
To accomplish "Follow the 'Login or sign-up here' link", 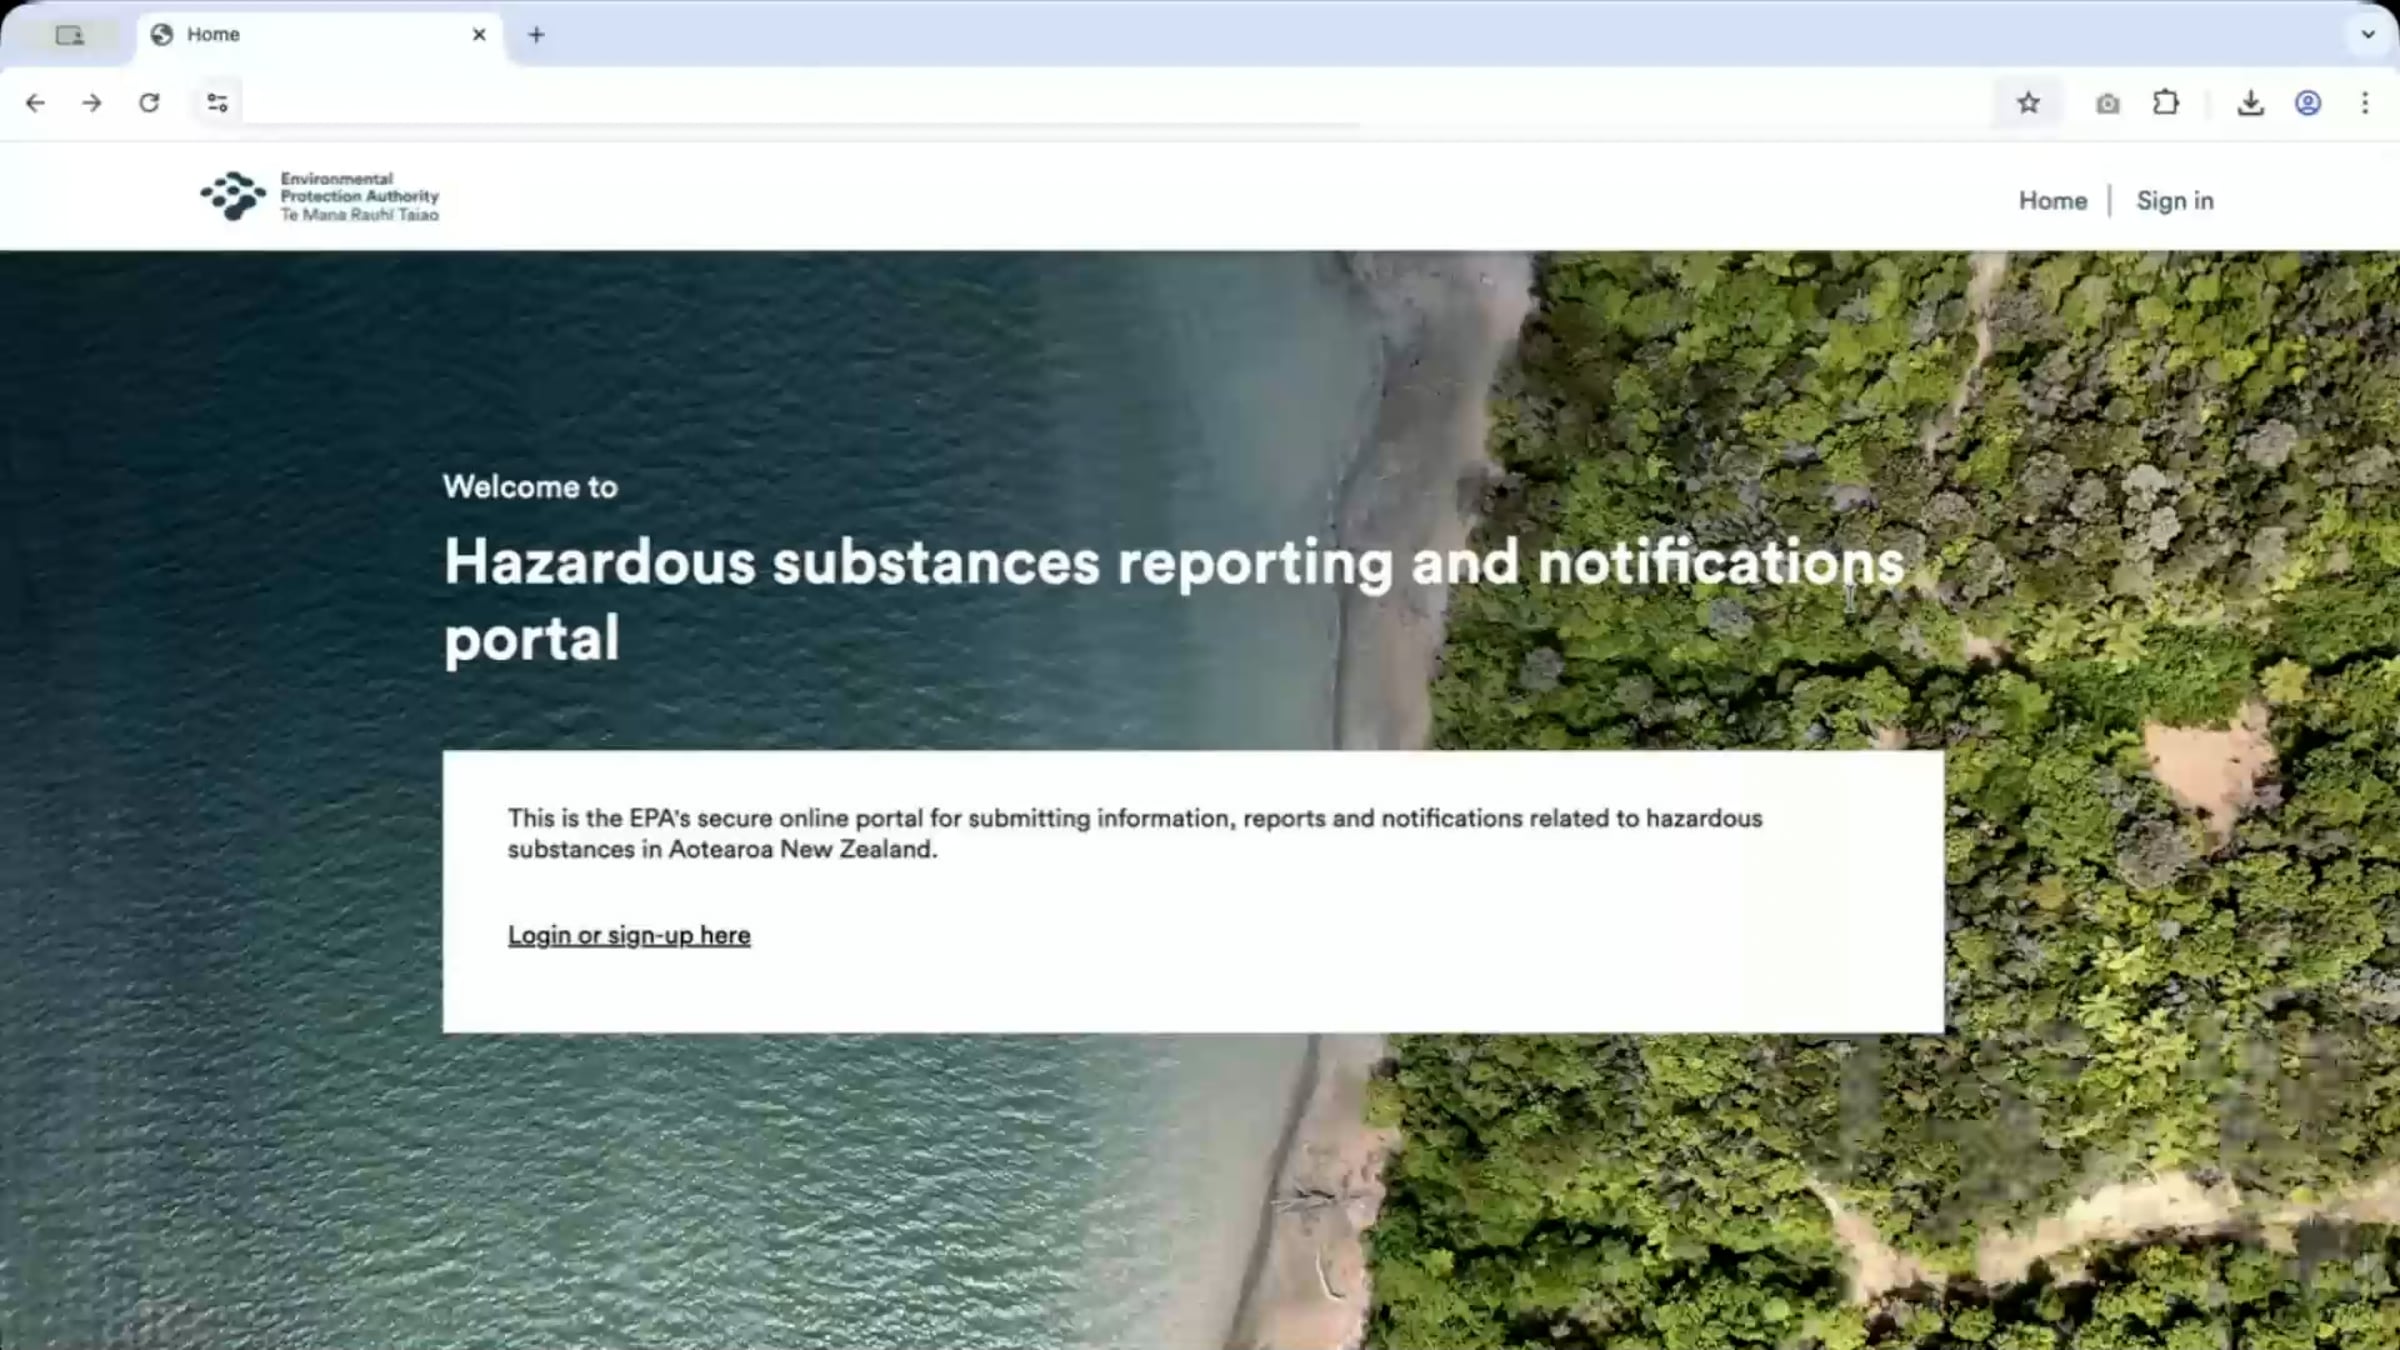I will coord(629,936).
